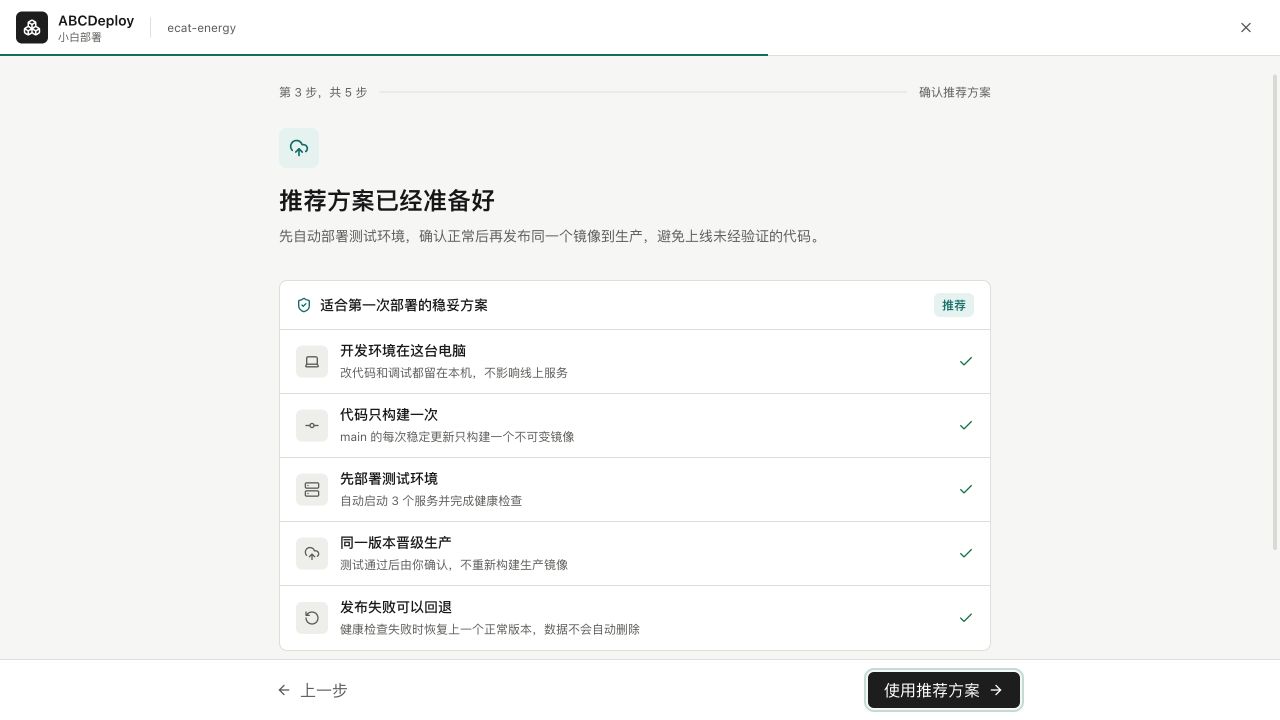Select the 开发环境在这台电脑 row title
This screenshot has width=1280, height=720.
[403, 351]
